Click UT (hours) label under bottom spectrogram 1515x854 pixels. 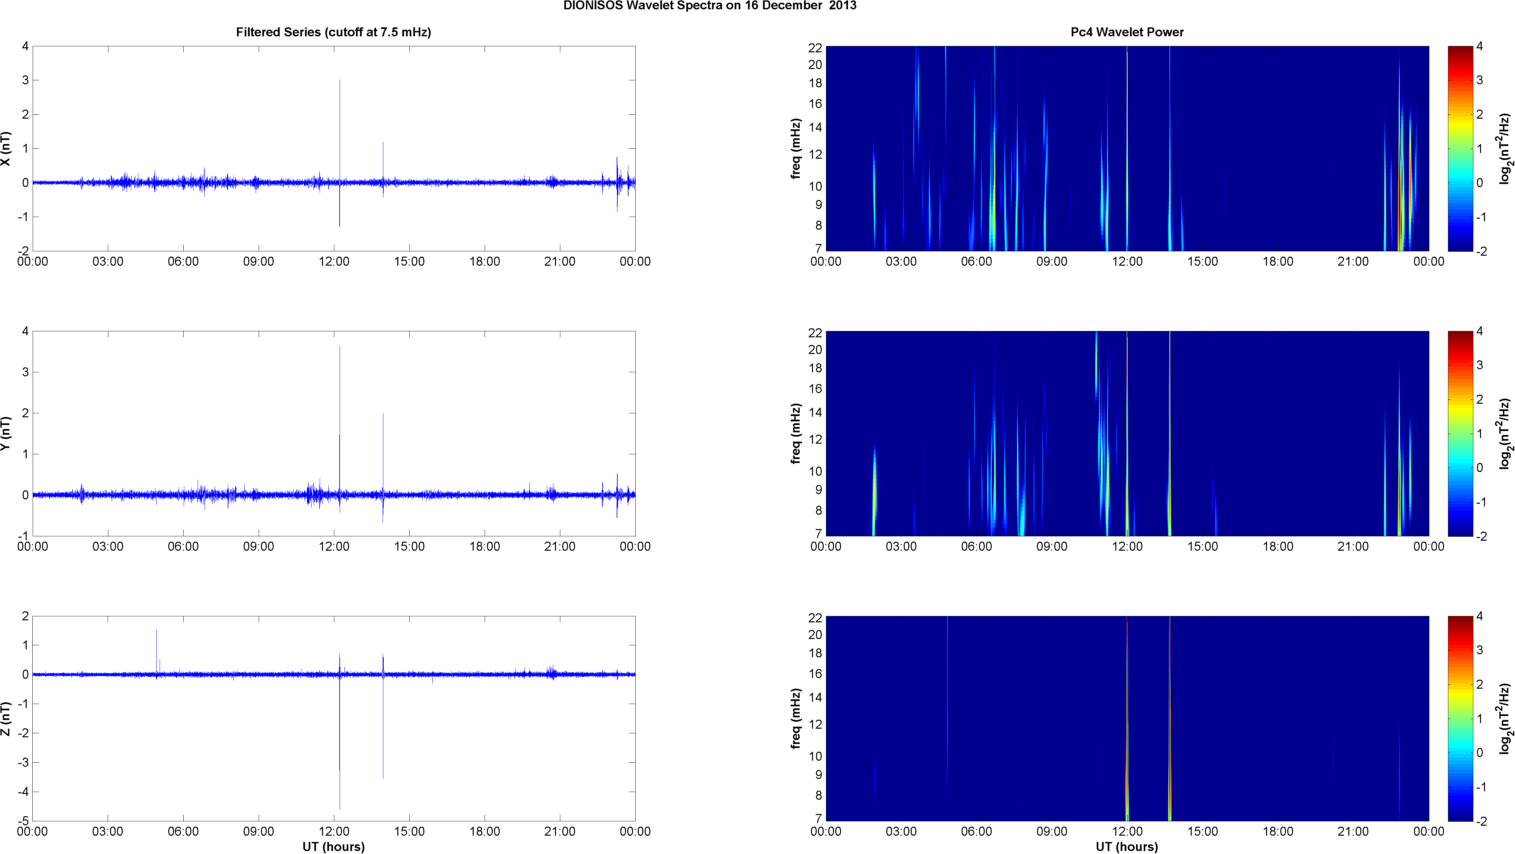coord(1126,847)
